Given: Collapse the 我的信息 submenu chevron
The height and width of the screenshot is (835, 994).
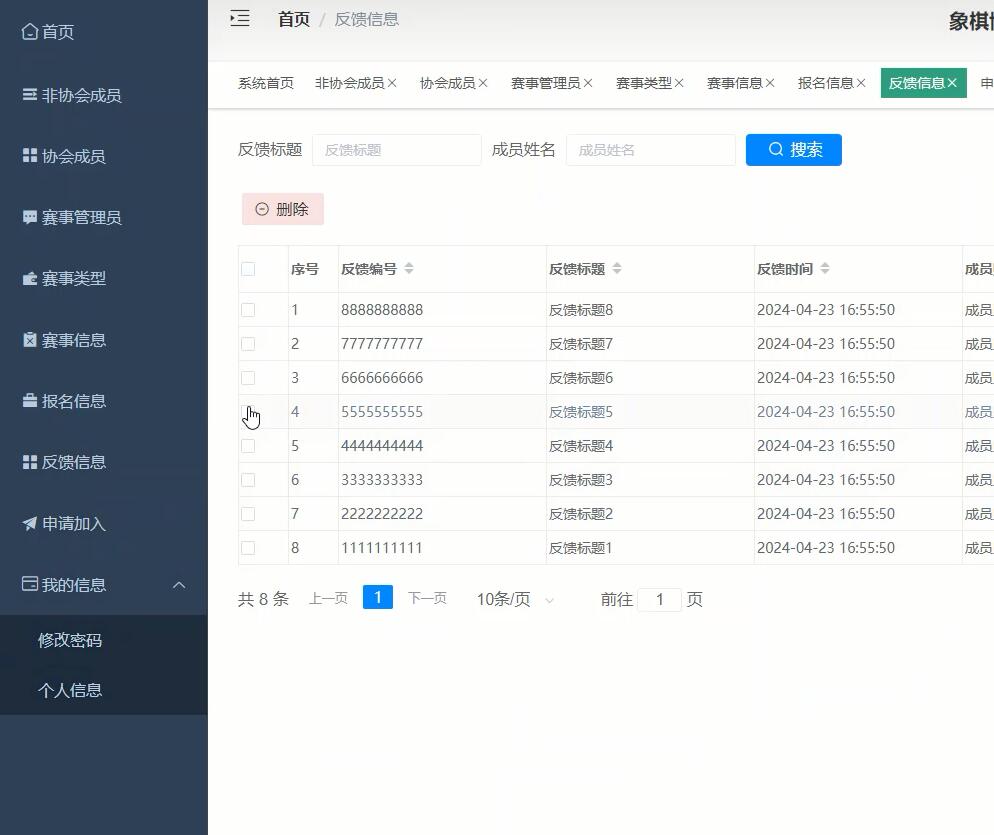Looking at the screenshot, I should 179,585.
